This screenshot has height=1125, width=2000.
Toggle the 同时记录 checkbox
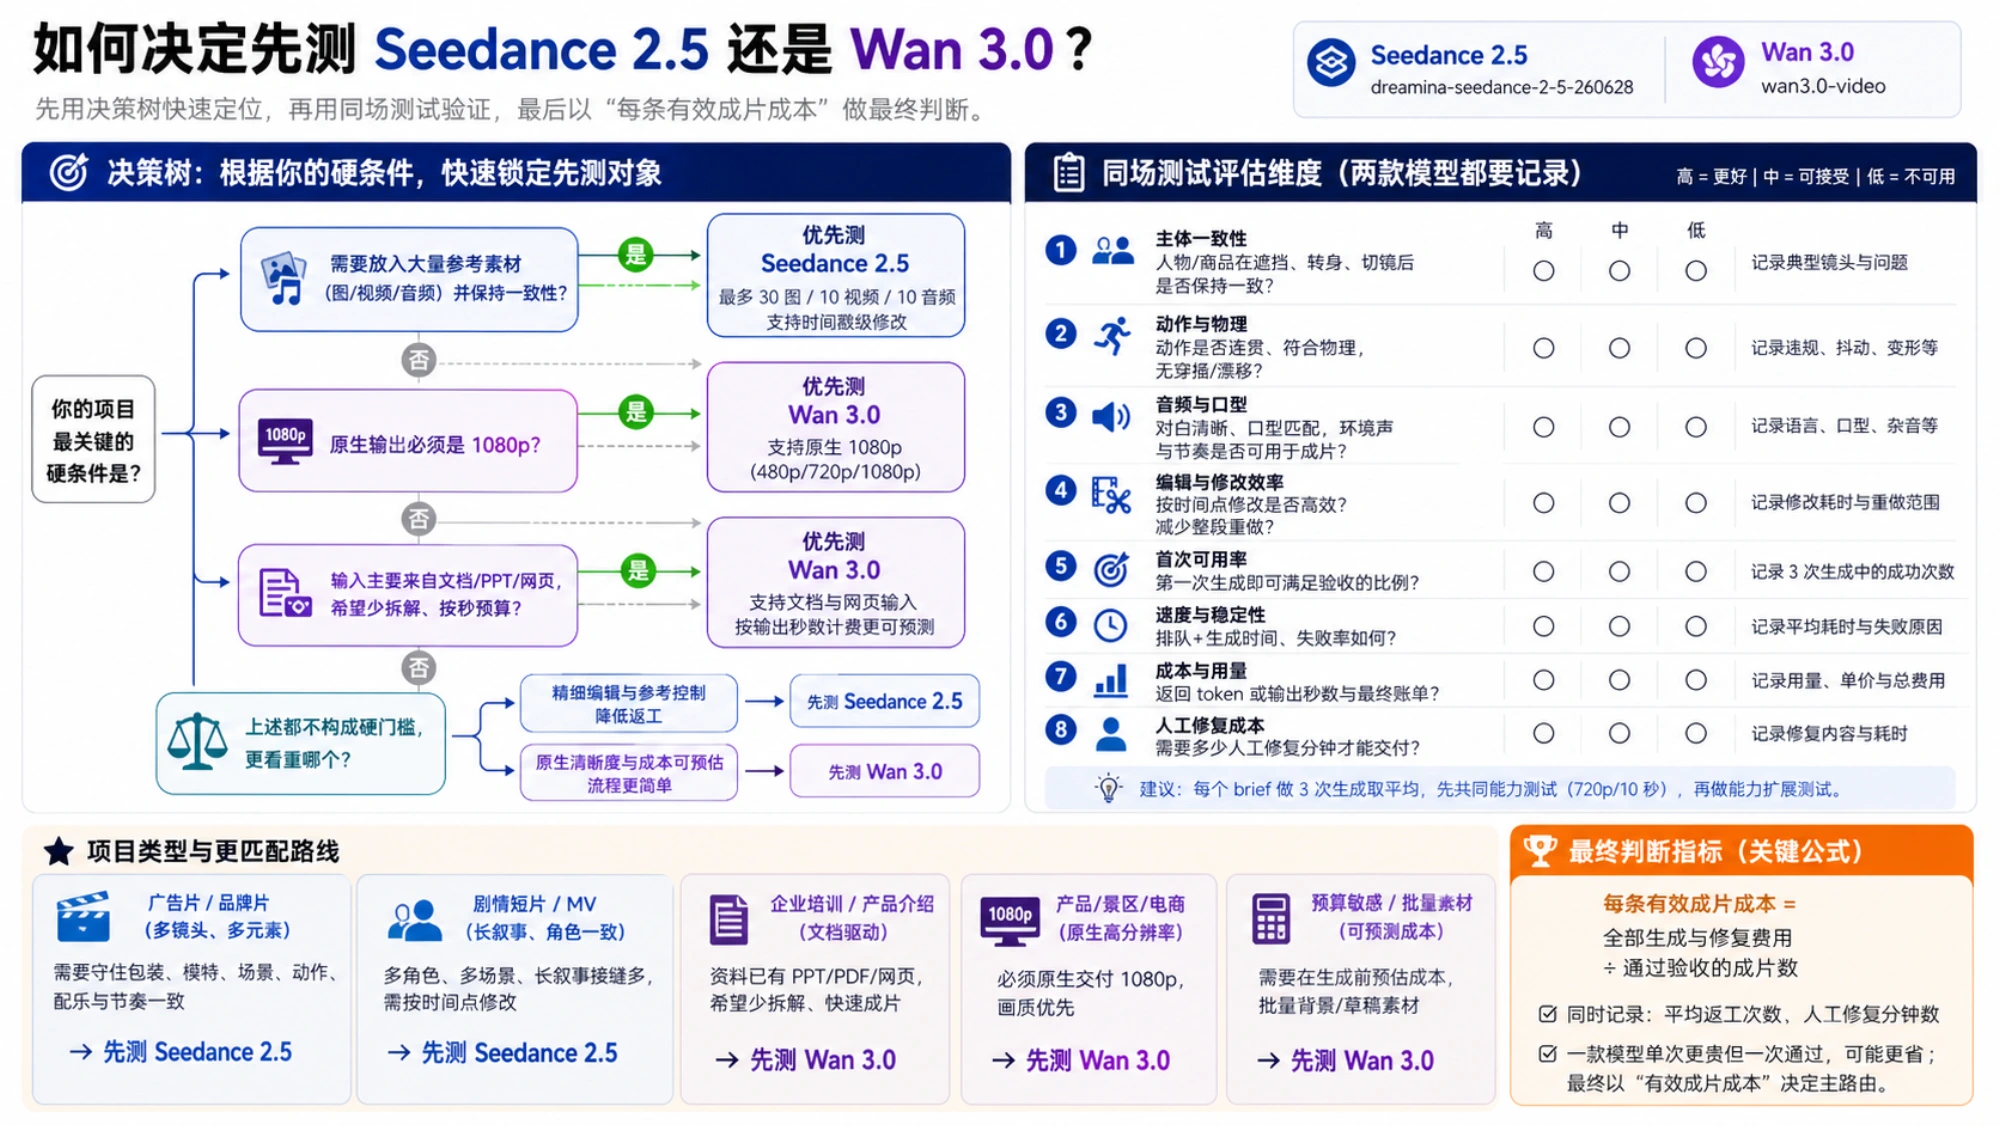click(1548, 1014)
